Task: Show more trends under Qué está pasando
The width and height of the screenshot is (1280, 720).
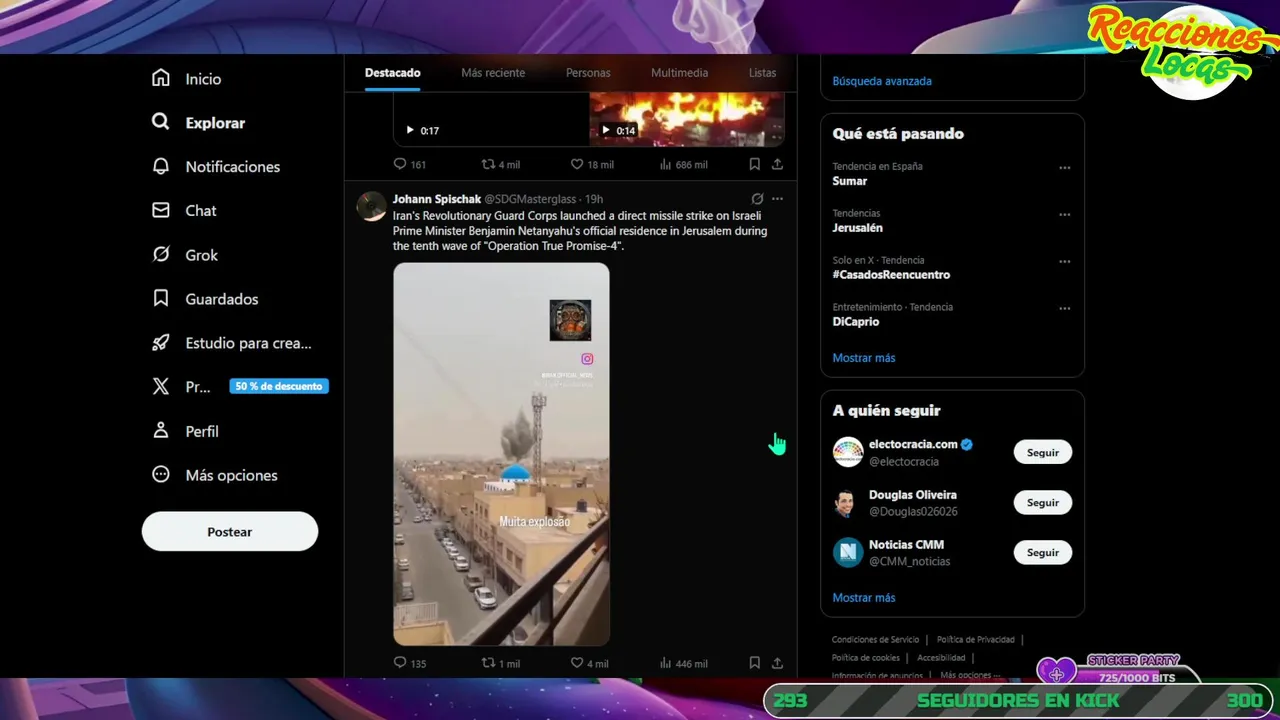Action: pos(864,358)
